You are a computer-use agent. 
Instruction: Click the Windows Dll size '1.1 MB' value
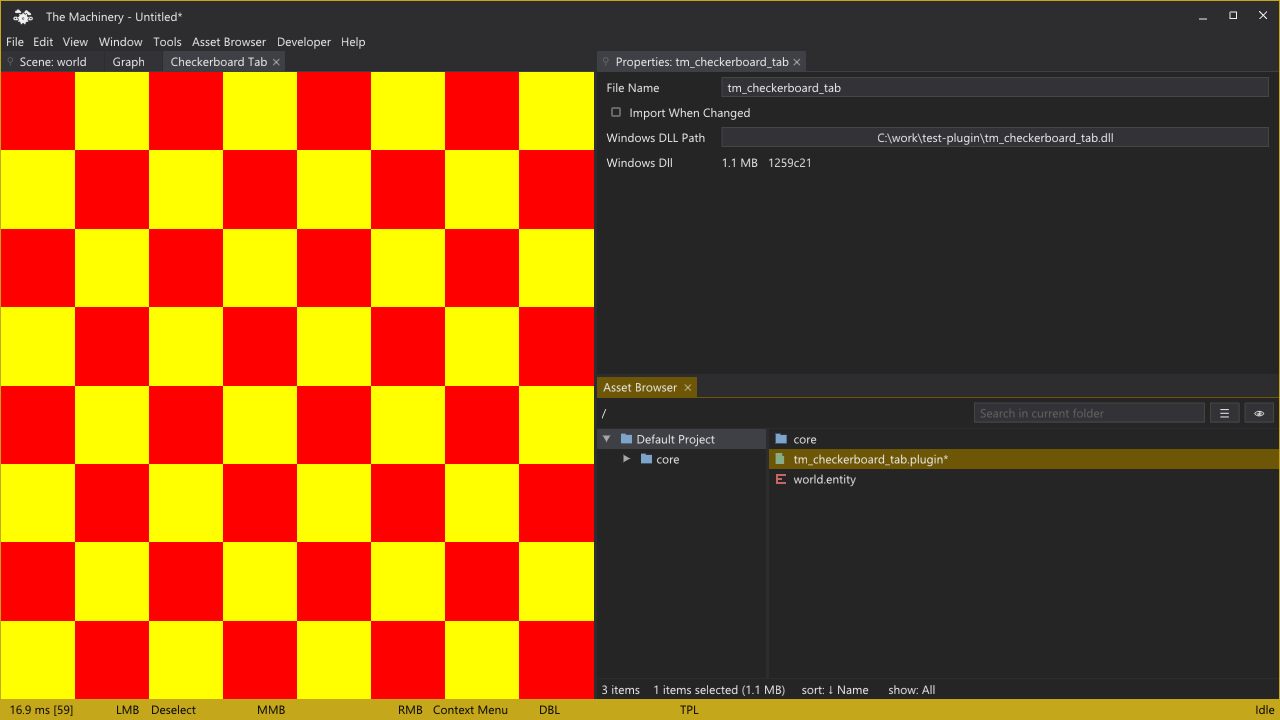click(740, 163)
